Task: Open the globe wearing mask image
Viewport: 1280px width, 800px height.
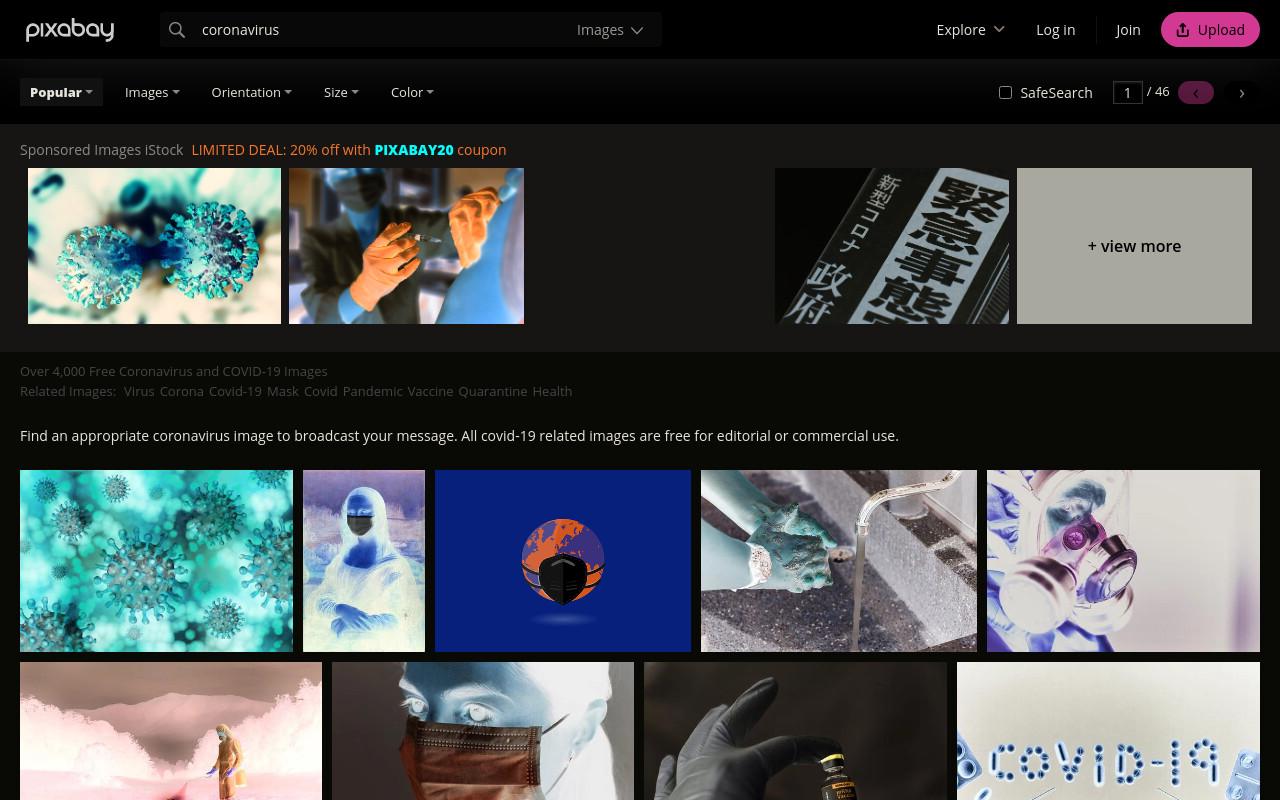Action: click(x=563, y=561)
